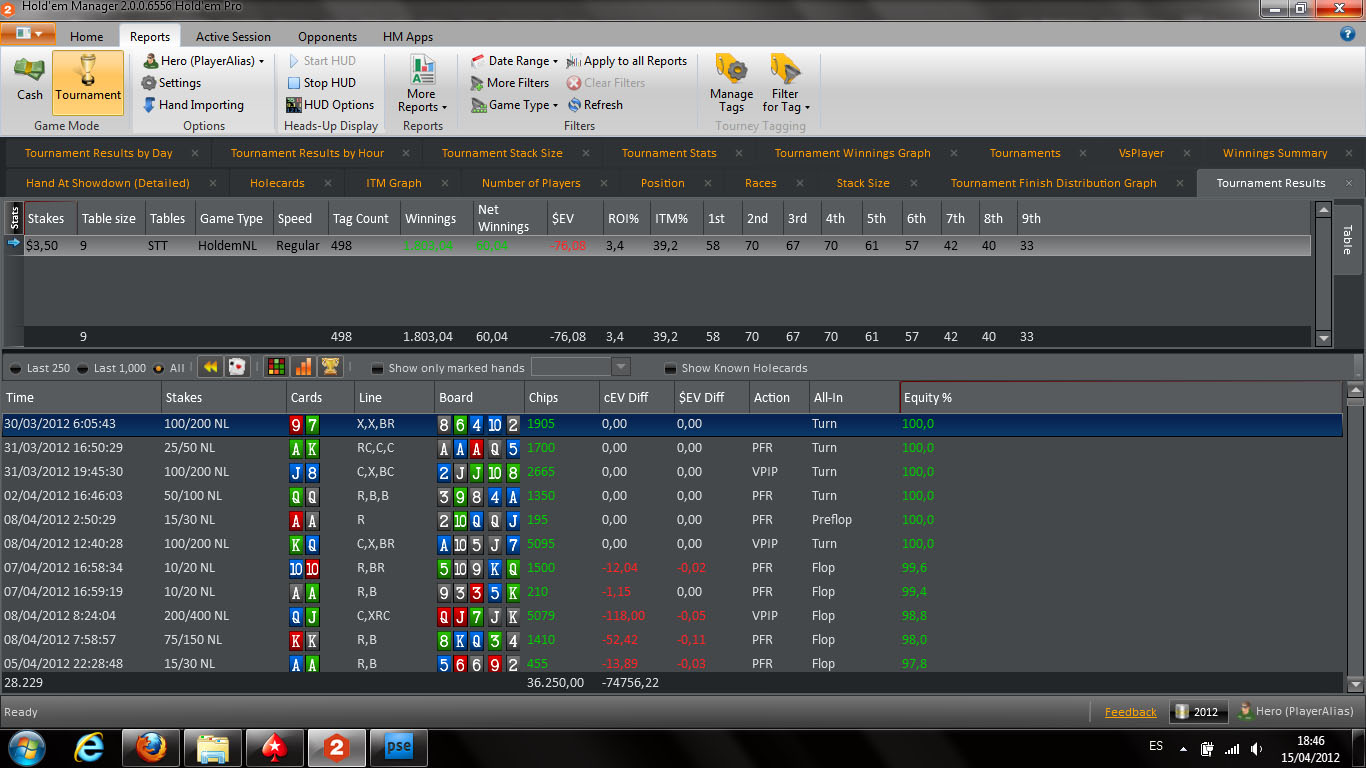Open the Game Type dropdown

[x=514, y=105]
